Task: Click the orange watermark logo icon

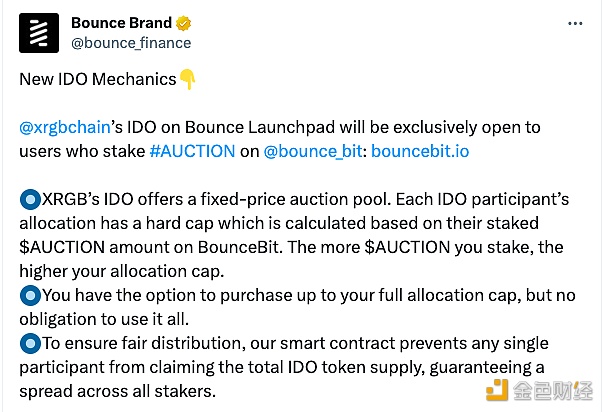Action: point(497,390)
